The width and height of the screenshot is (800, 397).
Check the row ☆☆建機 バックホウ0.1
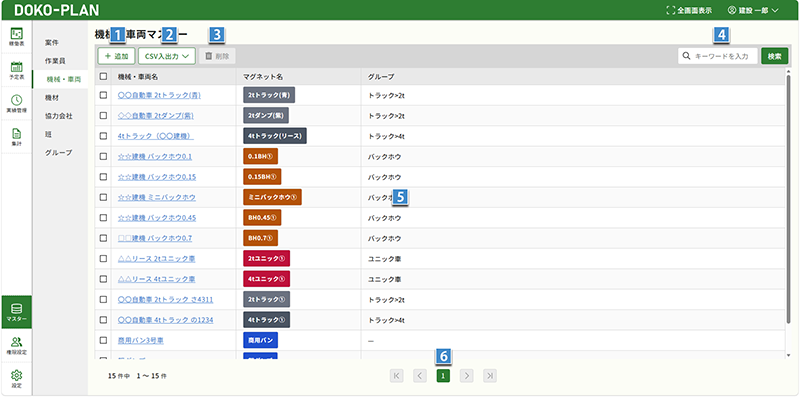tap(104, 156)
